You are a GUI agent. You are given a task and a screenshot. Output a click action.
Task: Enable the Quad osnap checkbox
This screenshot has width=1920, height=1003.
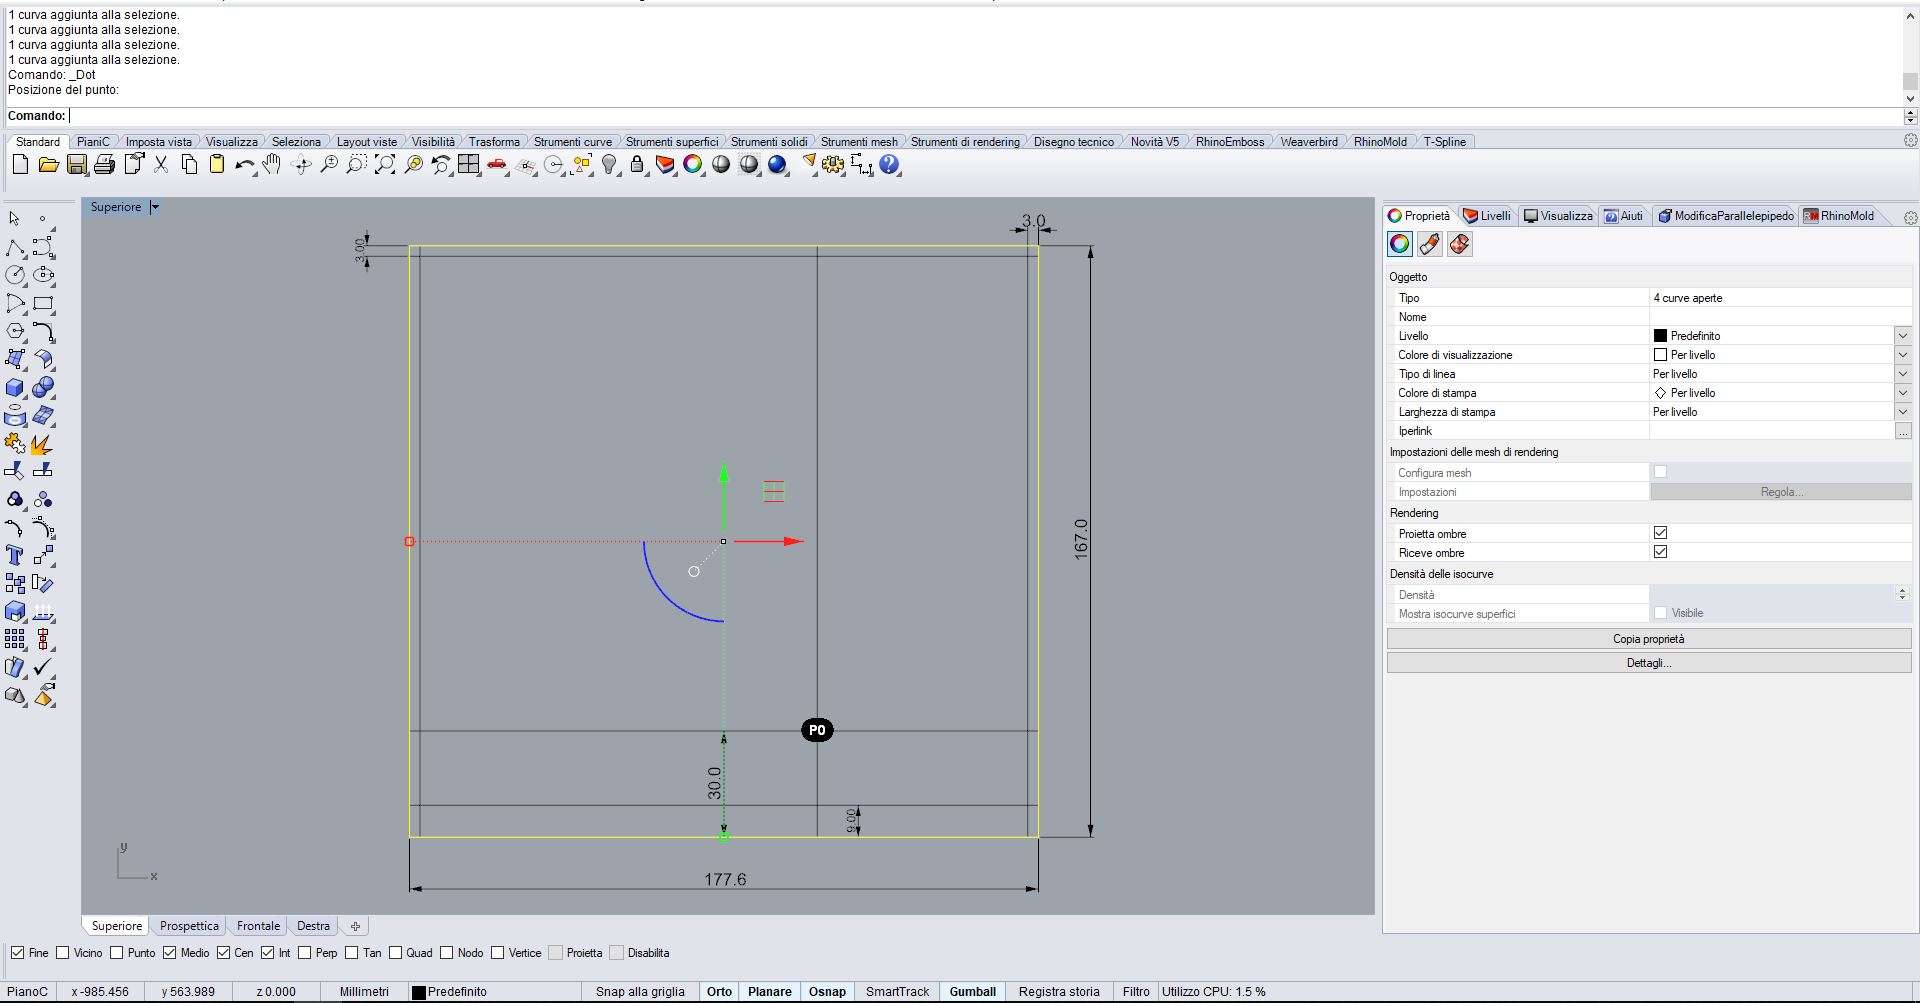point(396,953)
